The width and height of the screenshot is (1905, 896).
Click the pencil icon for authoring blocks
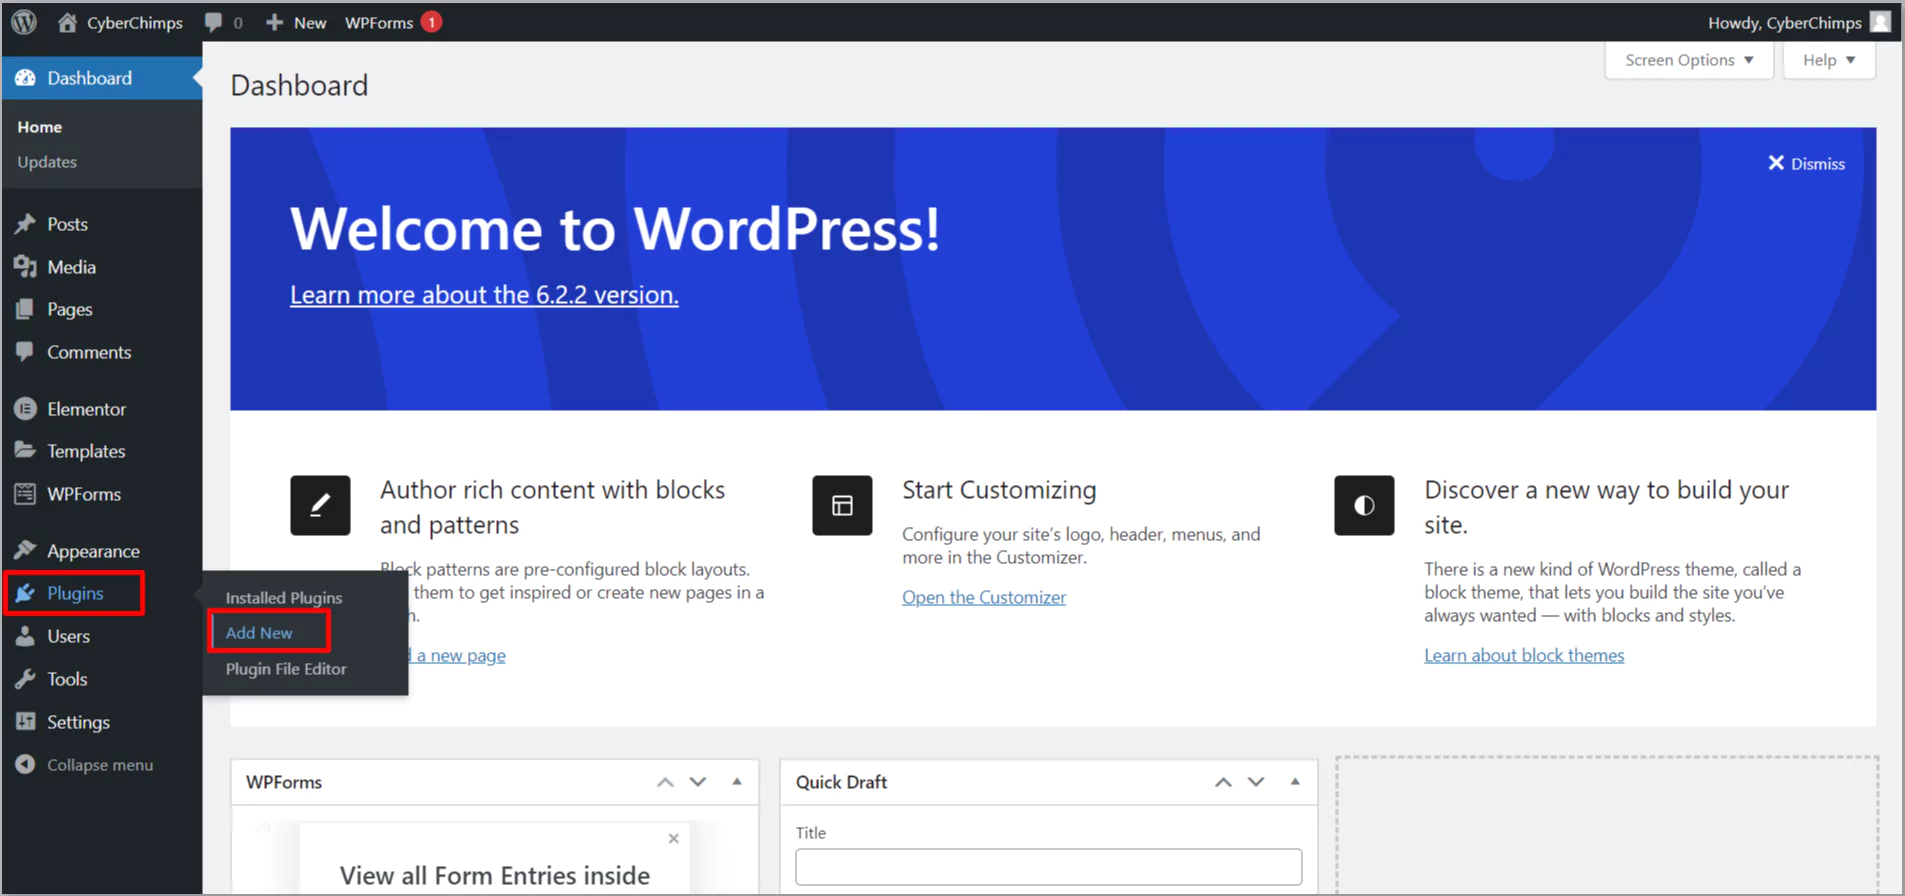click(x=320, y=505)
